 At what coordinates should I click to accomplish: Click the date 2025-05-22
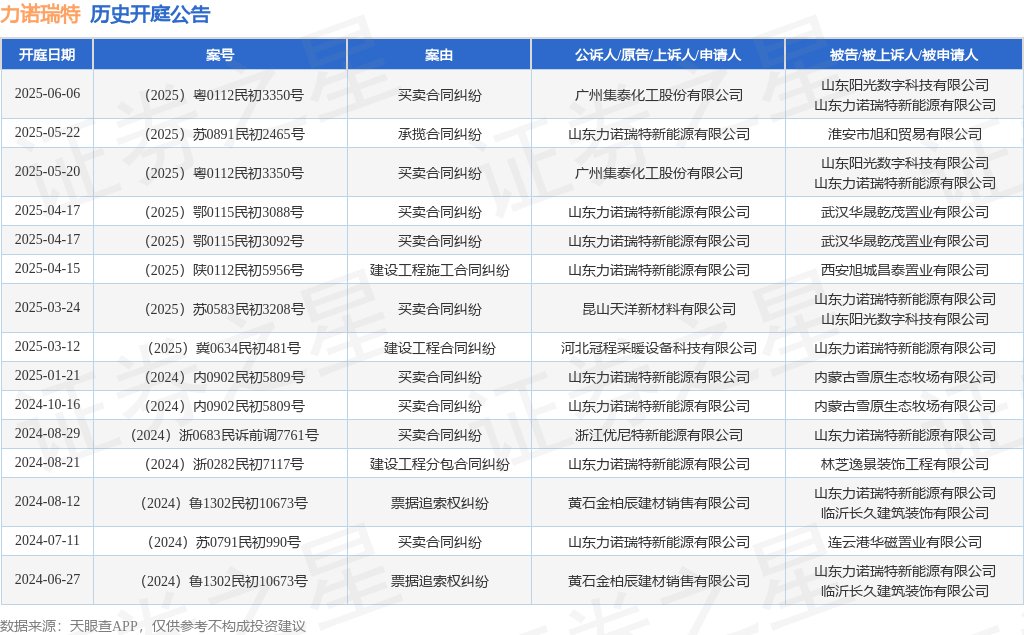pyautogui.click(x=47, y=133)
